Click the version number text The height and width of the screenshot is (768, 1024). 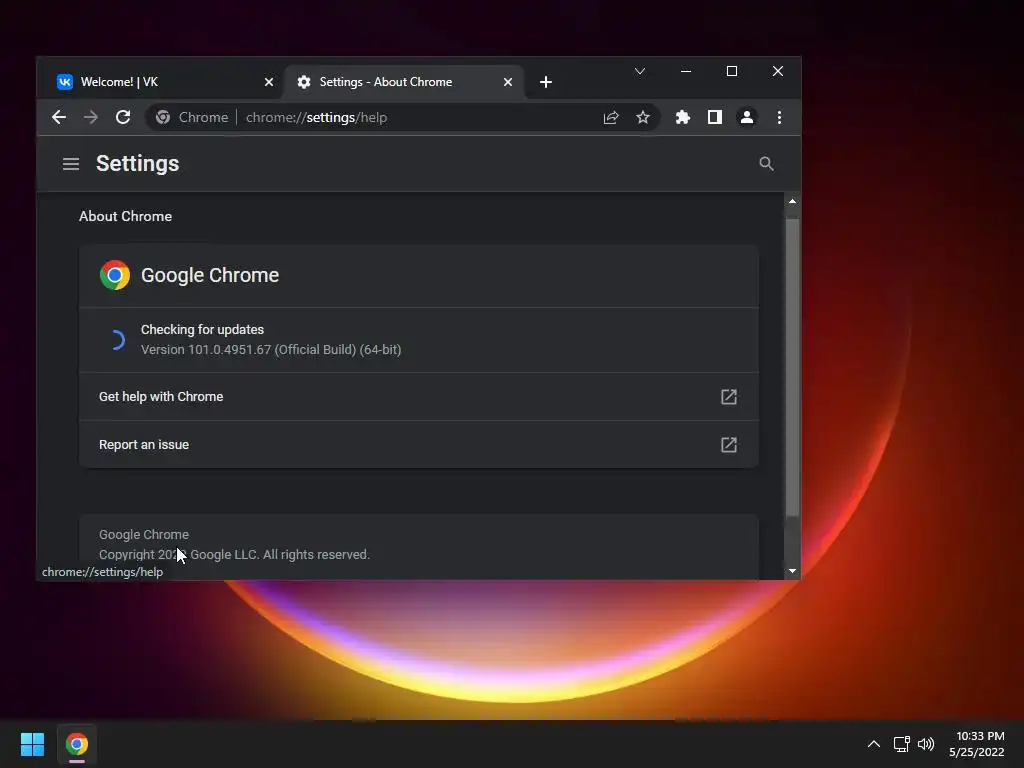pyautogui.click(x=271, y=350)
